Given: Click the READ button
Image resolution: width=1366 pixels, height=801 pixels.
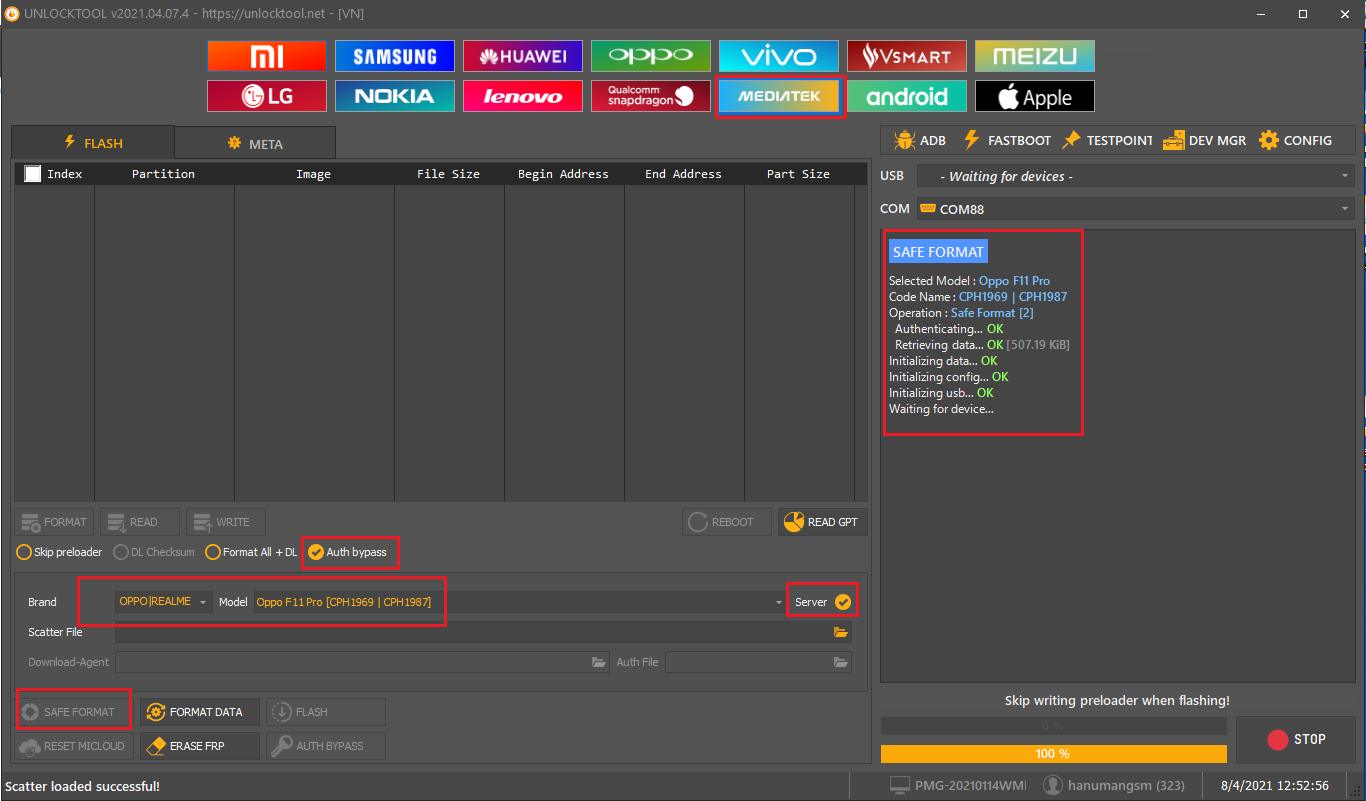Looking at the screenshot, I should tap(140, 522).
